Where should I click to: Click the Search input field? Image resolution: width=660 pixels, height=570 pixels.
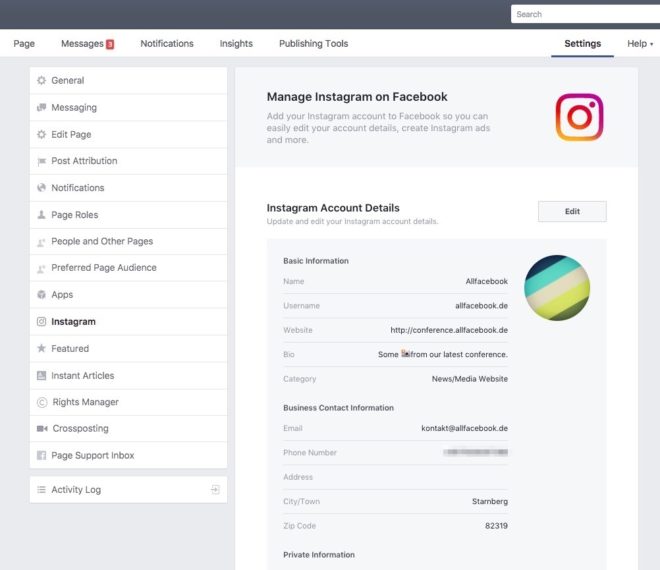click(x=585, y=14)
